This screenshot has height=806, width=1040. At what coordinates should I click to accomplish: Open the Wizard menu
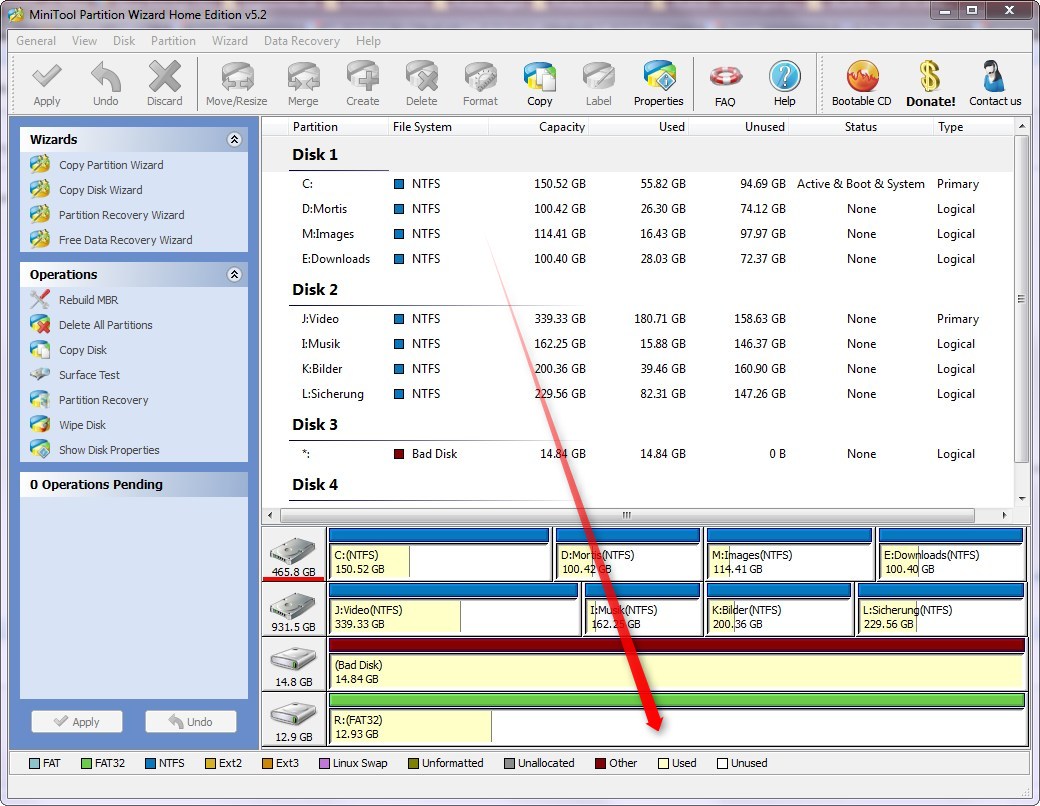[229, 40]
